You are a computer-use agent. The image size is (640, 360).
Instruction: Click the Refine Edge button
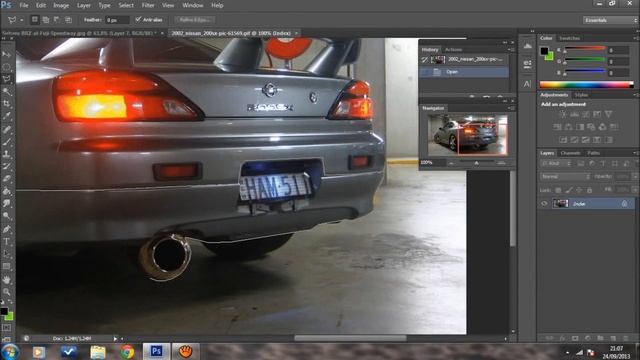pos(195,20)
